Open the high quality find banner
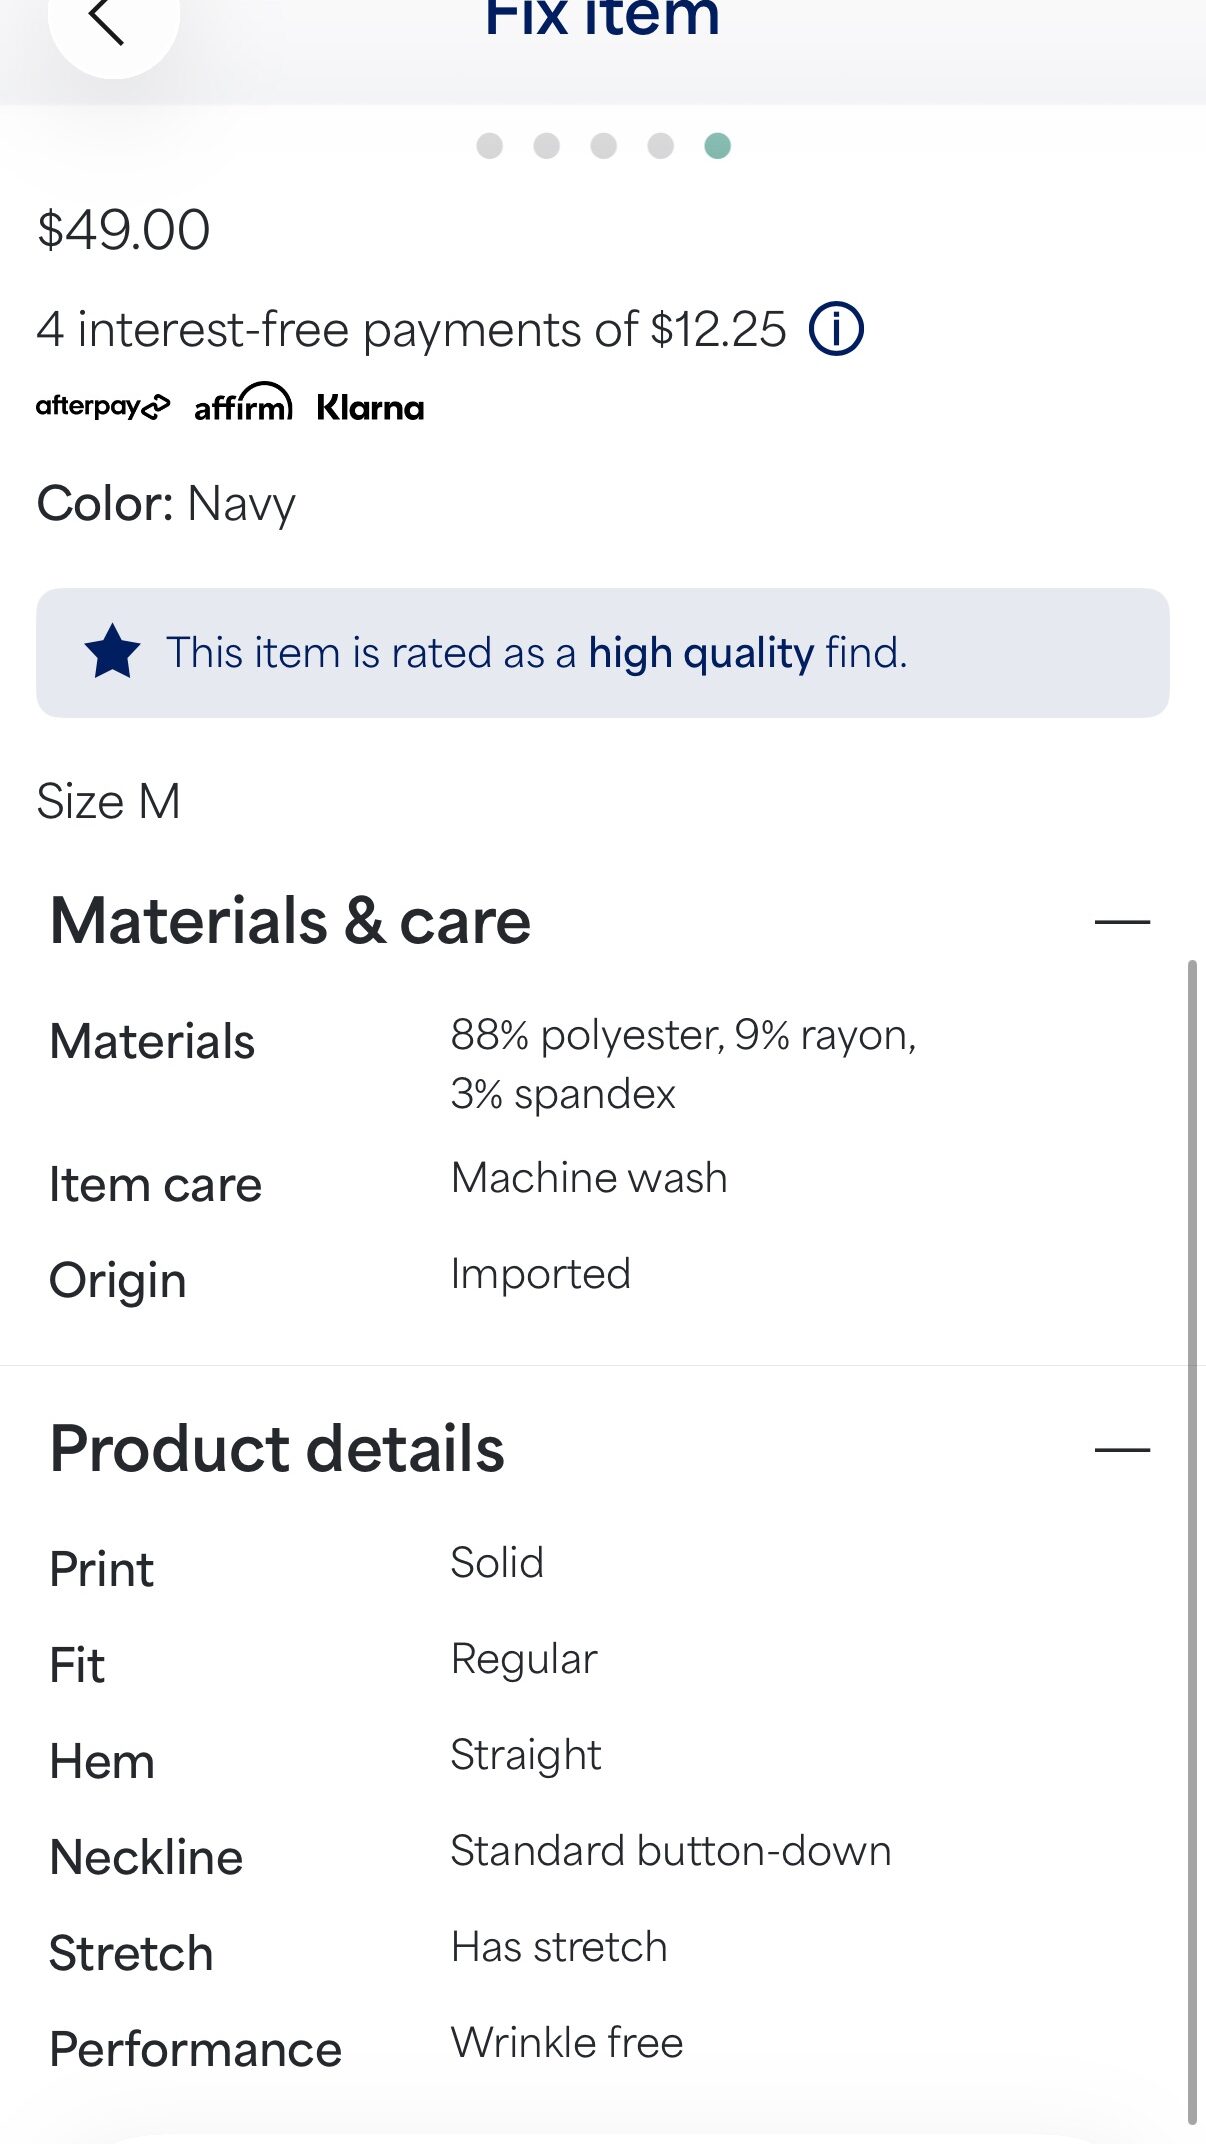 point(603,653)
